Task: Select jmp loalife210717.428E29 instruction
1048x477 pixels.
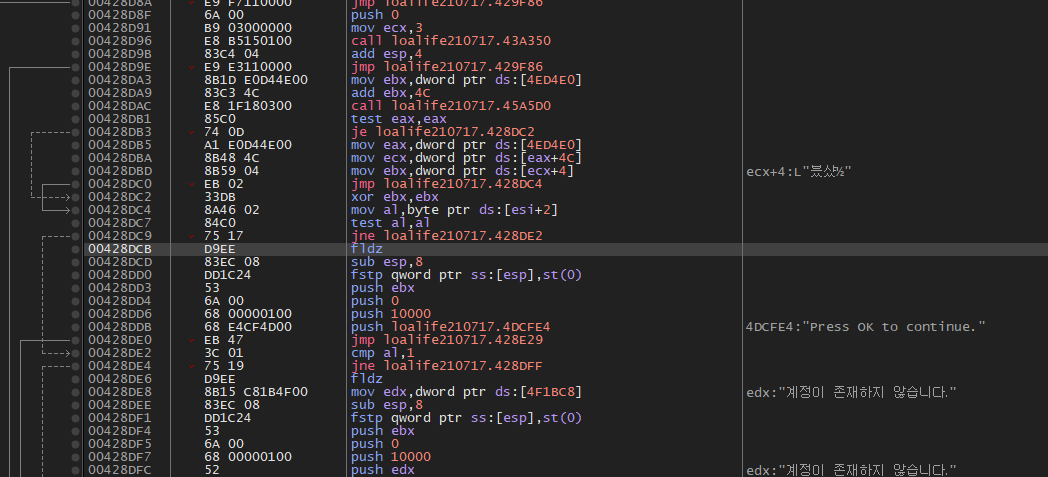Action: coord(446,340)
